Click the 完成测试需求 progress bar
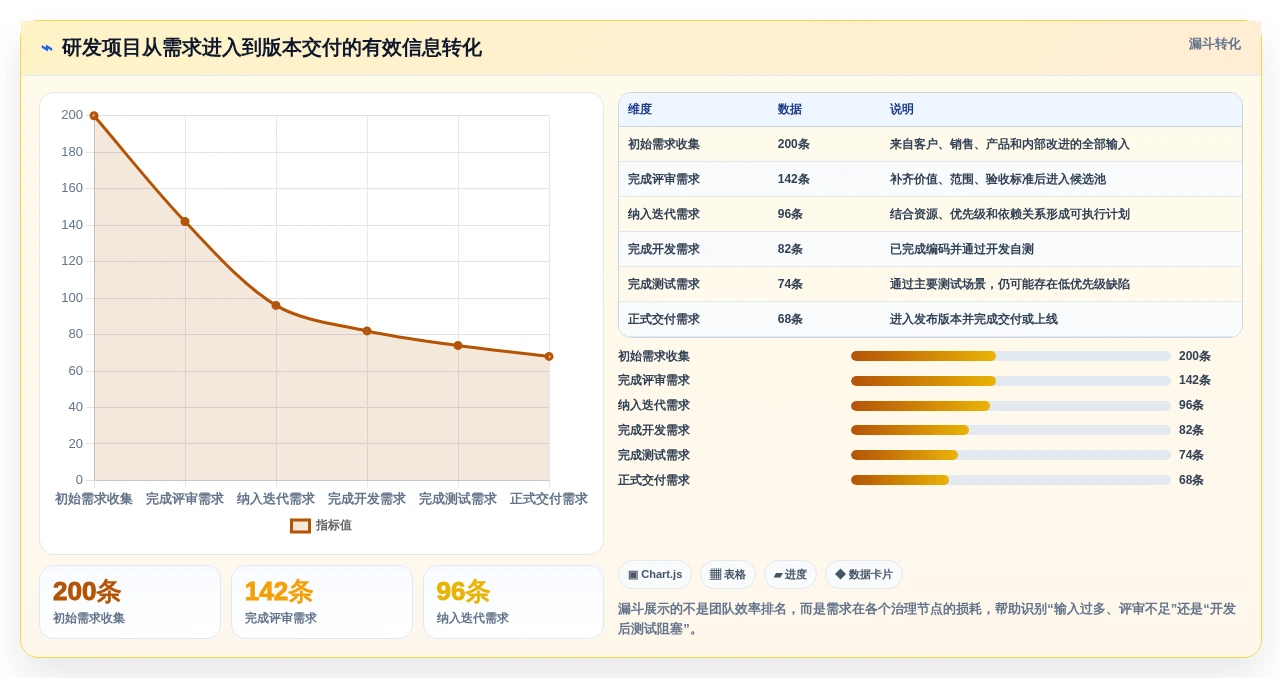The height and width of the screenshot is (678, 1282). tap(1011, 455)
